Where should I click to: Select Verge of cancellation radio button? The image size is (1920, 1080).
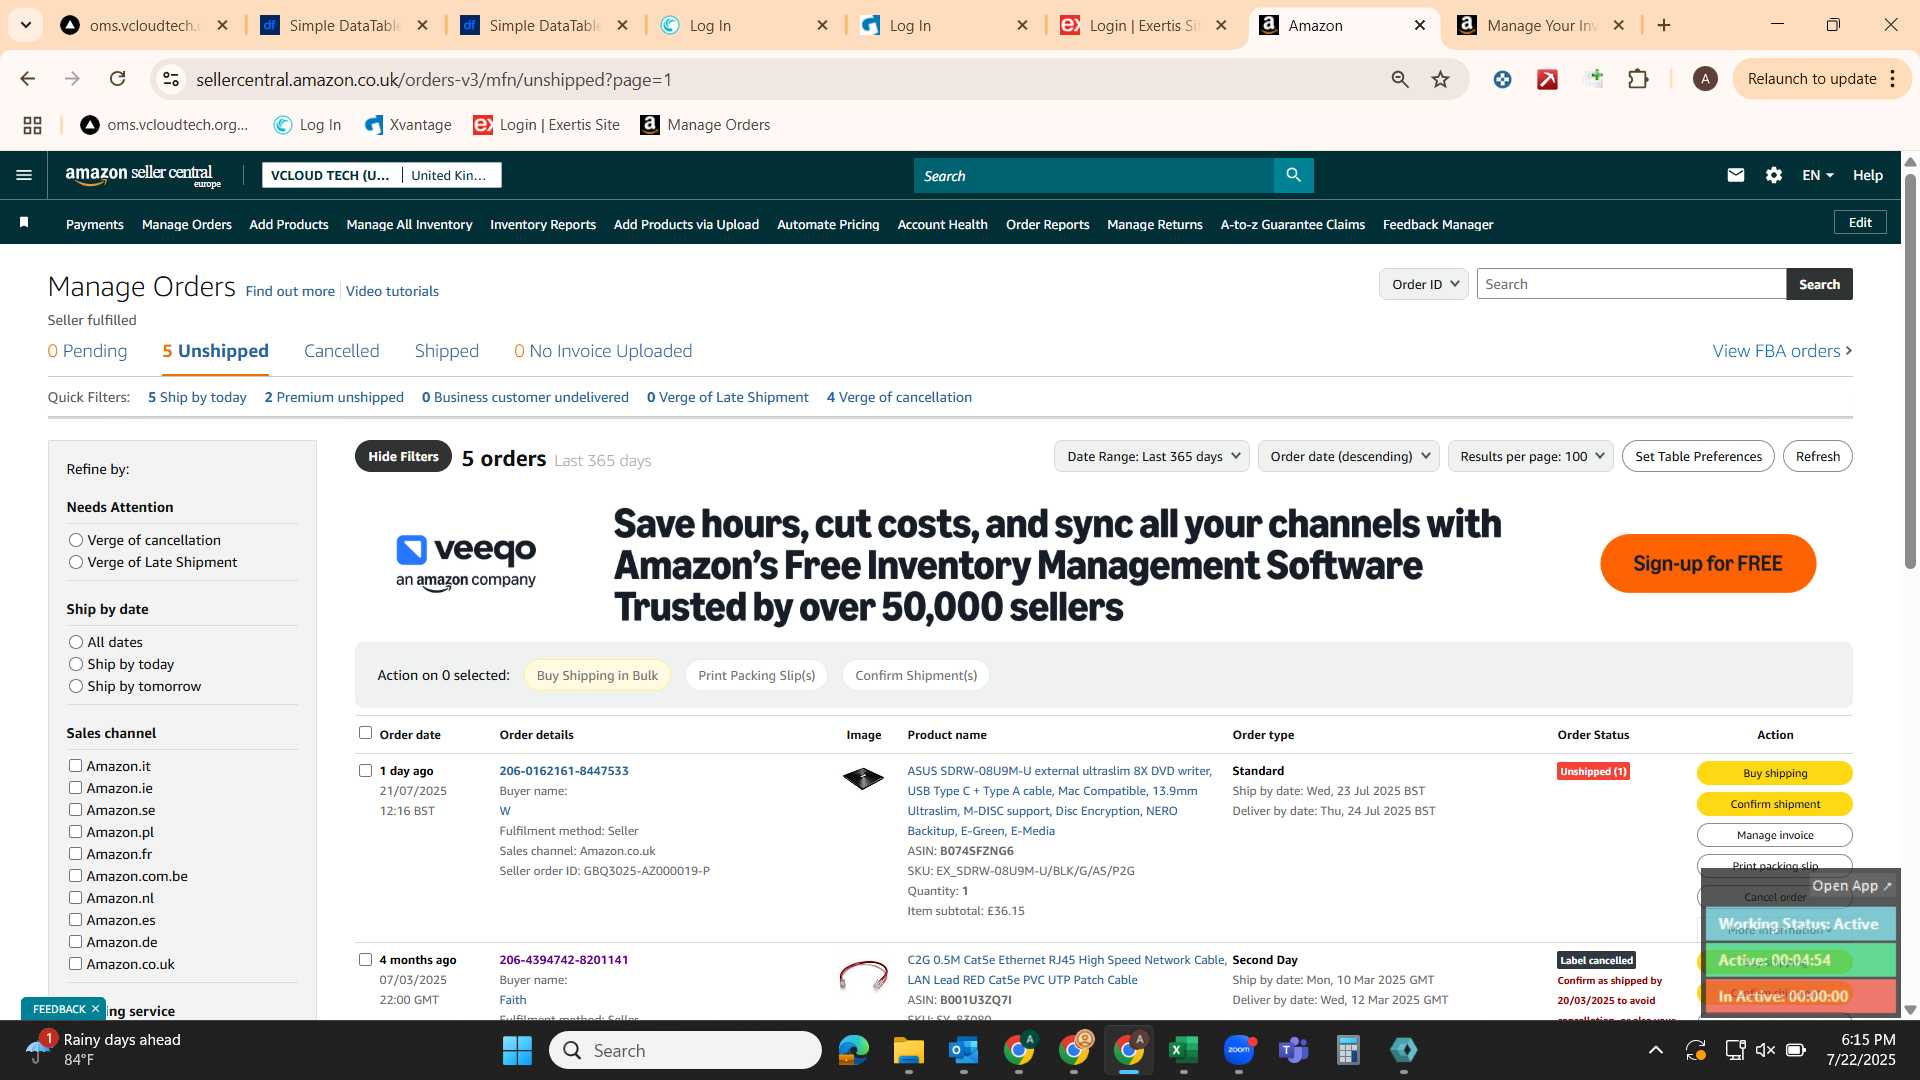75,540
